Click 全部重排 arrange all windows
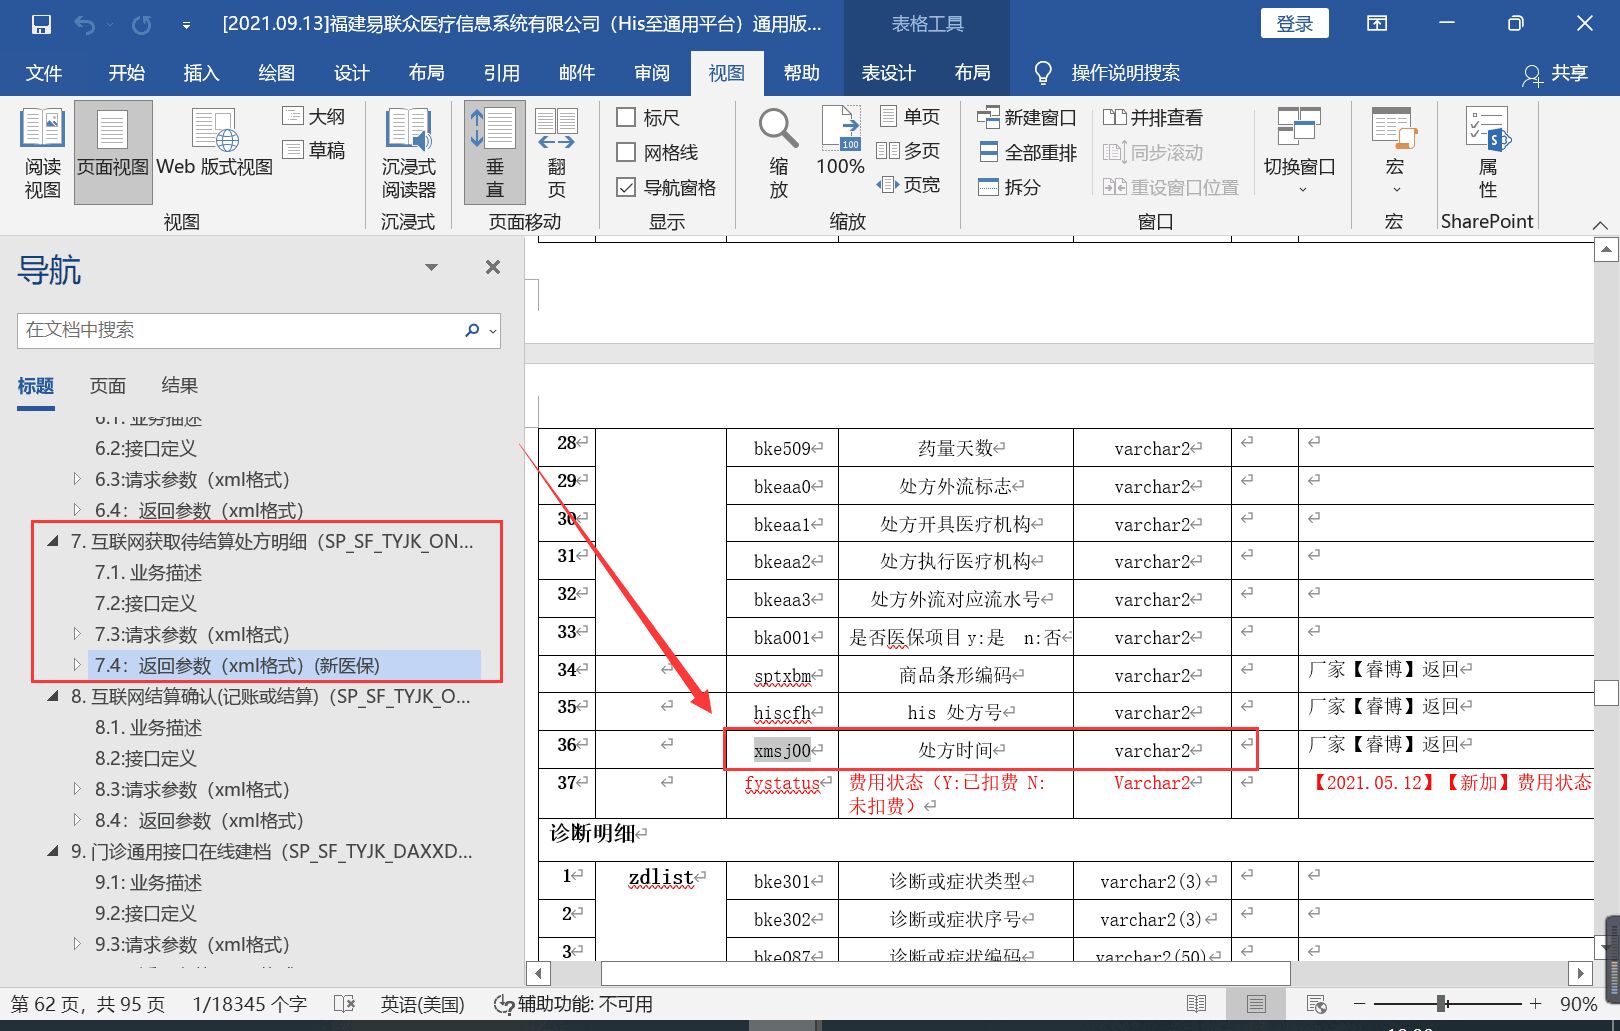Image resolution: width=1620 pixels, height=1031 pixels. pyautogui.click(x=1027, y=152)
